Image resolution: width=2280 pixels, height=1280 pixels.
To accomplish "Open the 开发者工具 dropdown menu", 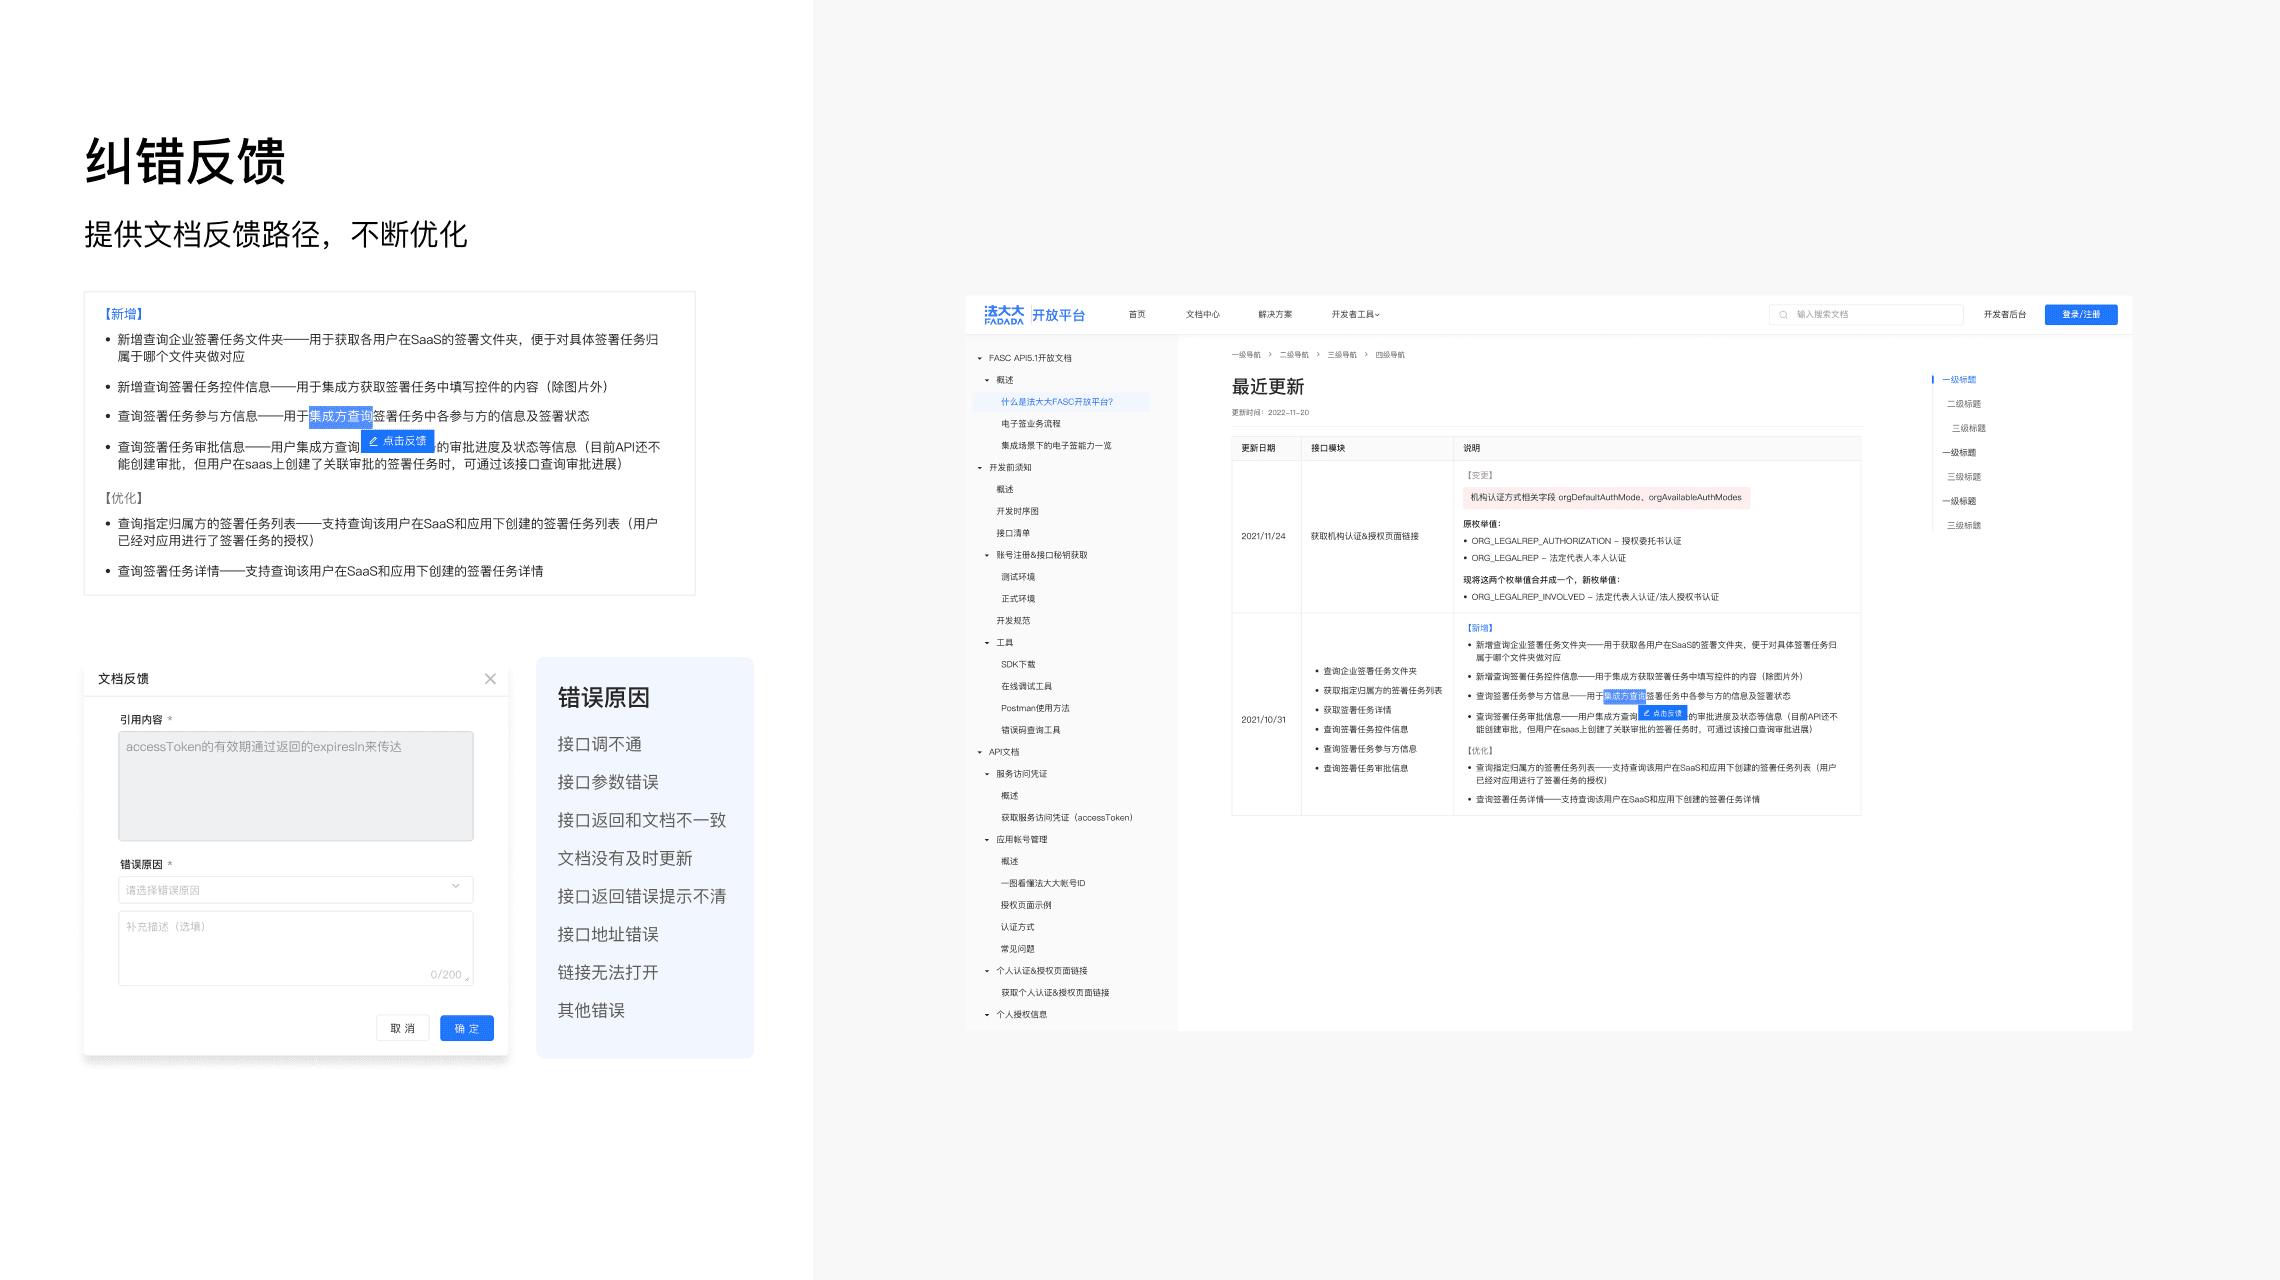I will (1355, 315).
